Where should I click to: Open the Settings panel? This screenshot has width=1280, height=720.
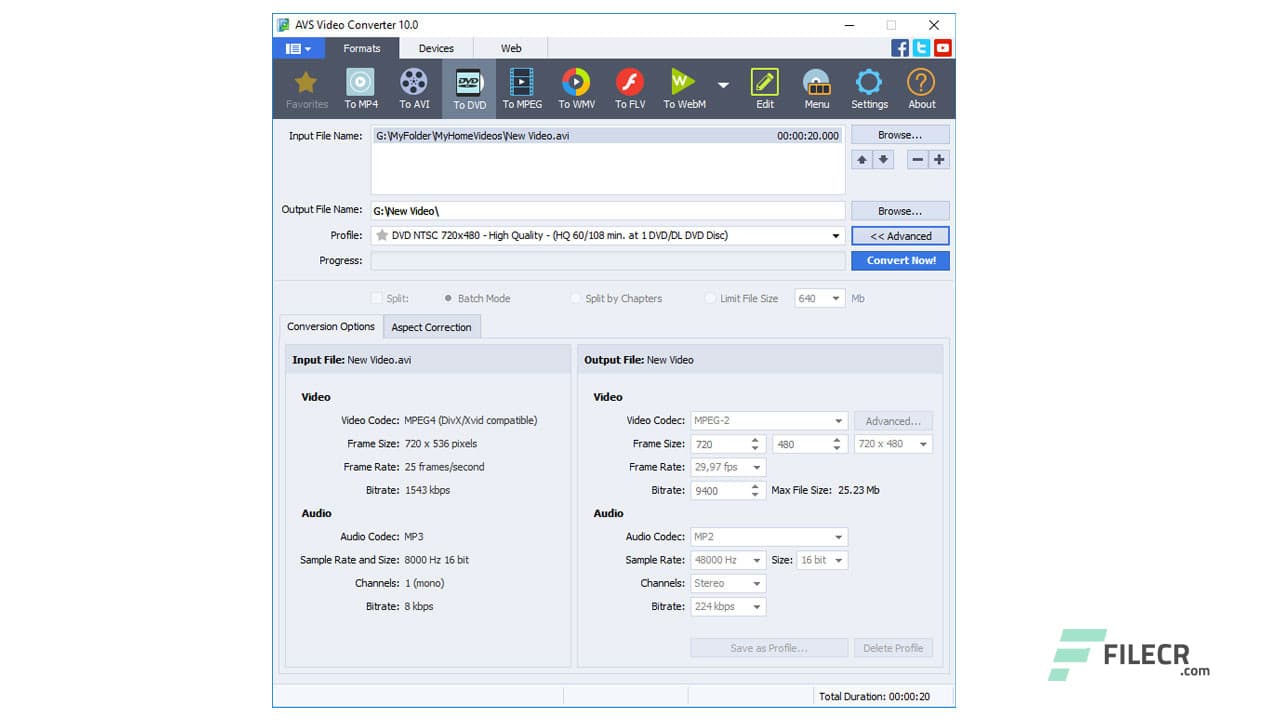[x=869, y=88]
